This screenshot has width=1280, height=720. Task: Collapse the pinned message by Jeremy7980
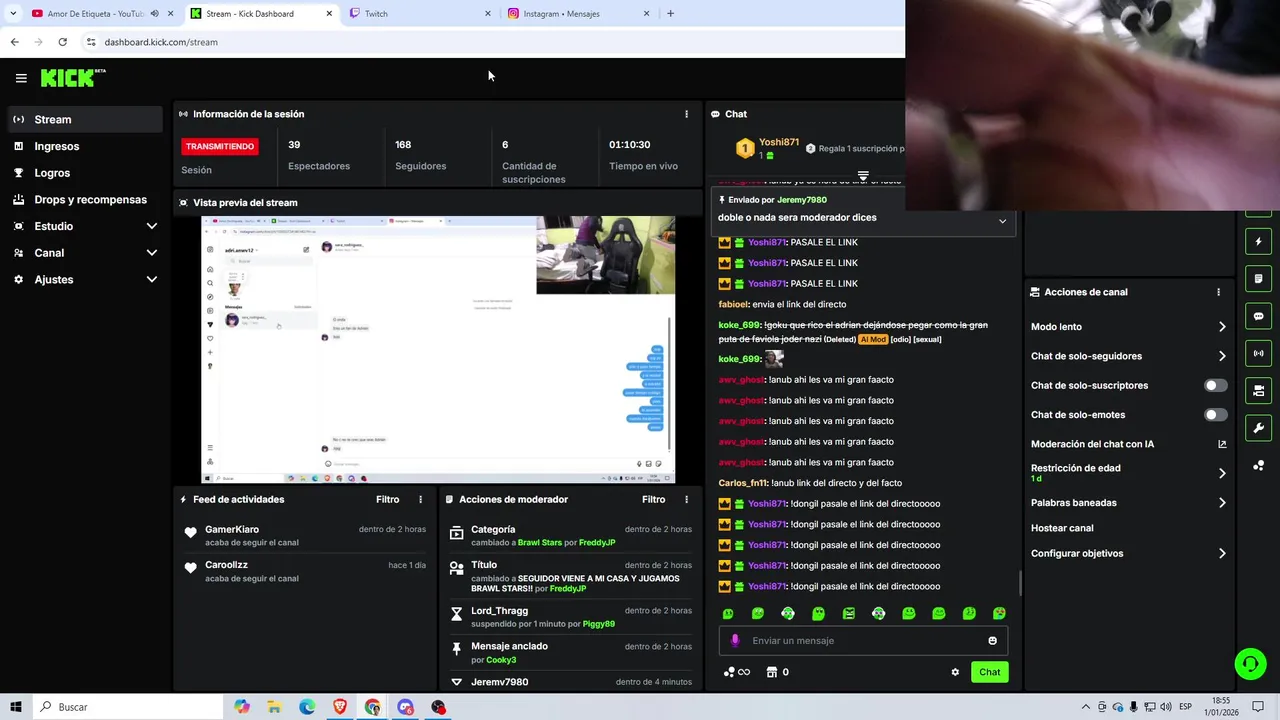click(x=1002, y=221)
